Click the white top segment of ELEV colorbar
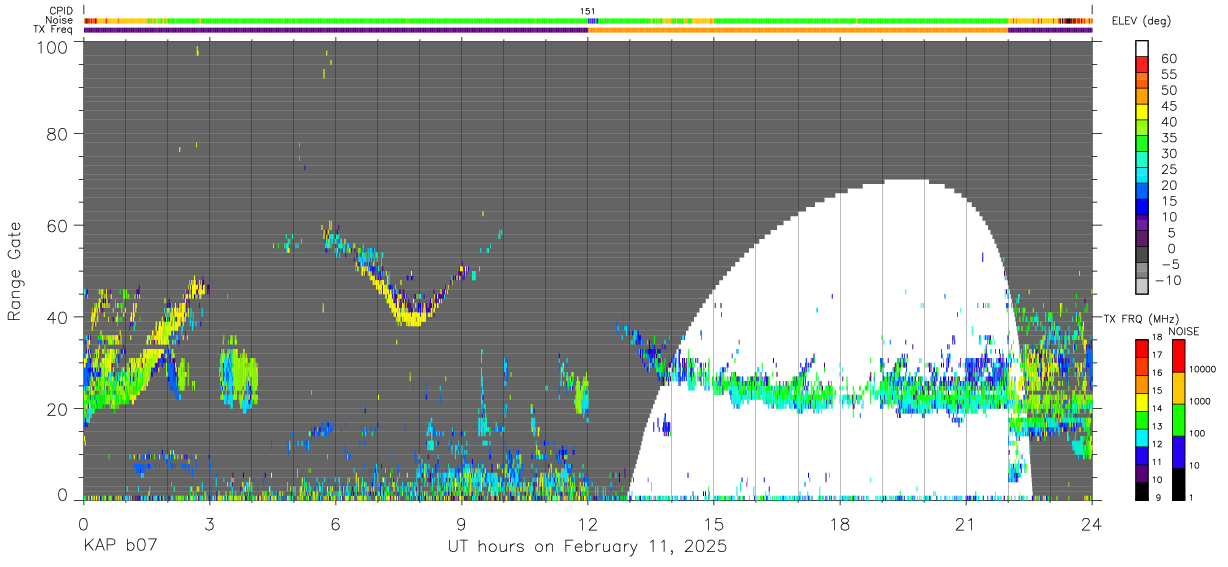The height and width of the screenshot is (567, 1228). pyautogui.click(x=1142, y=49)
